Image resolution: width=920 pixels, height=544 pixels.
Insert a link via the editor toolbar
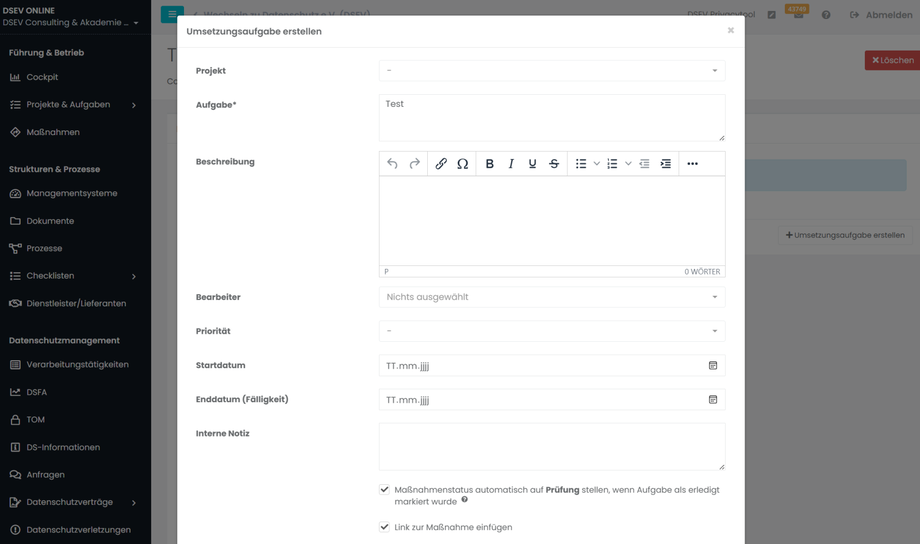[x=441, y=164]
